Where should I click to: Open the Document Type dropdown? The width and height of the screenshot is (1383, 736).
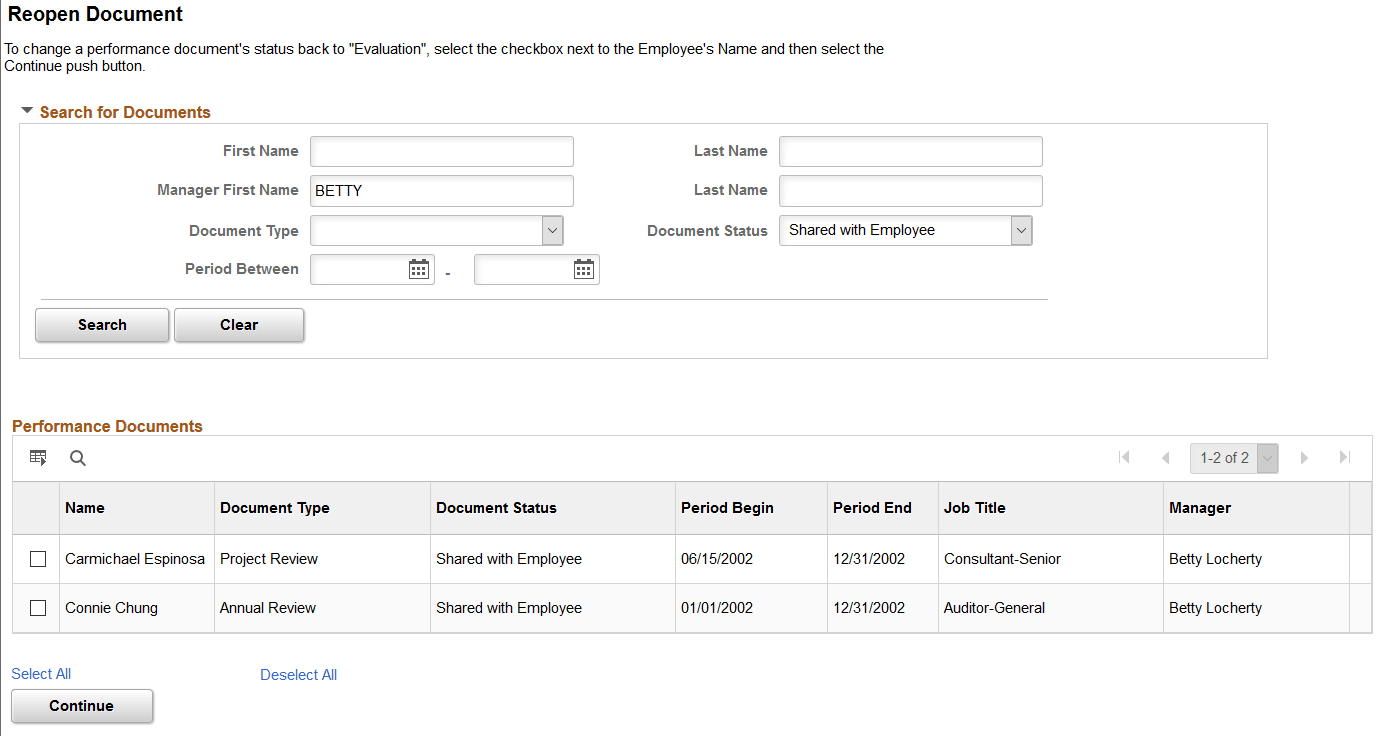(551, 230)
